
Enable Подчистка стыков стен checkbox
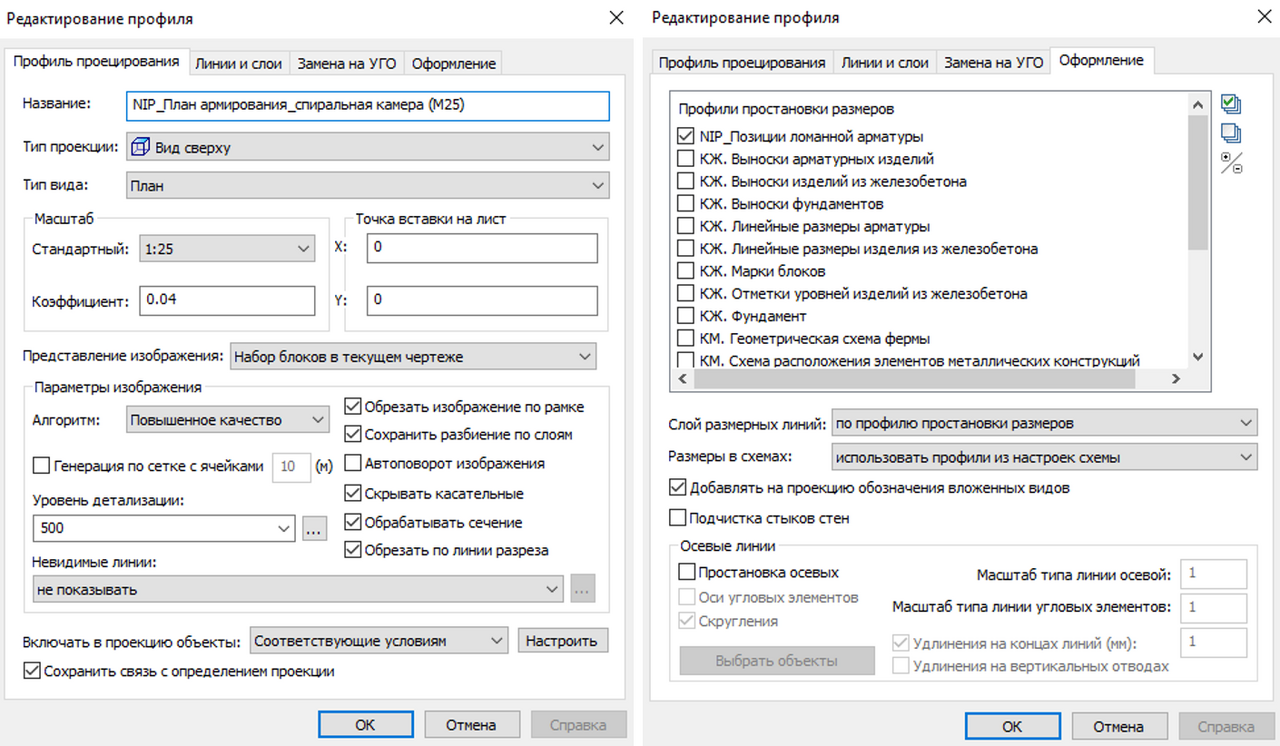[x=677, y=518]
